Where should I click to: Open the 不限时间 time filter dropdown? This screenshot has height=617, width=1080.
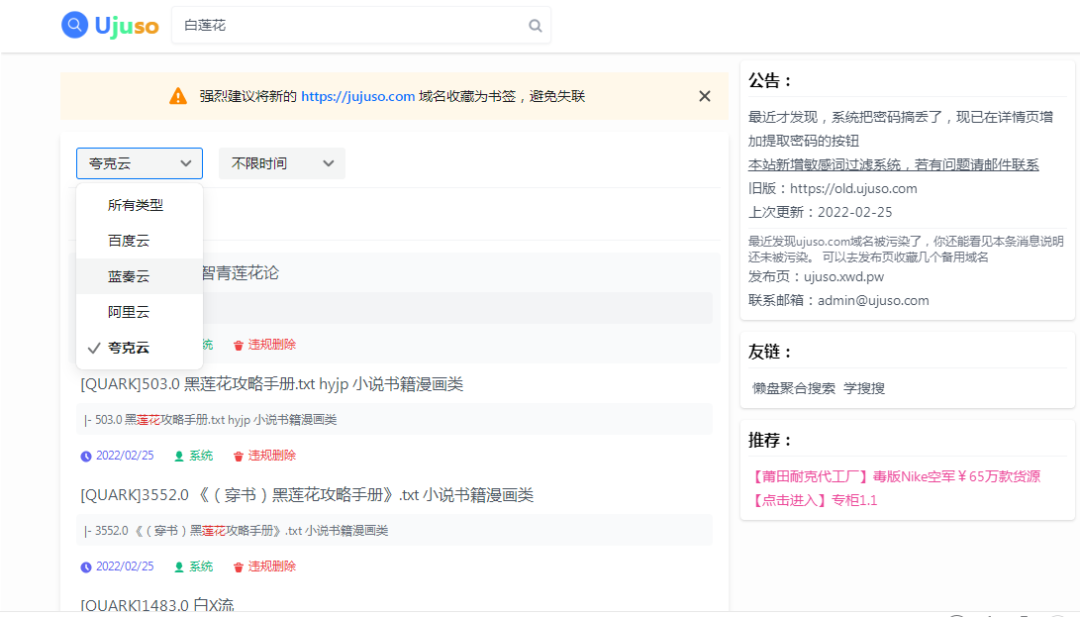tap(282, 163)
